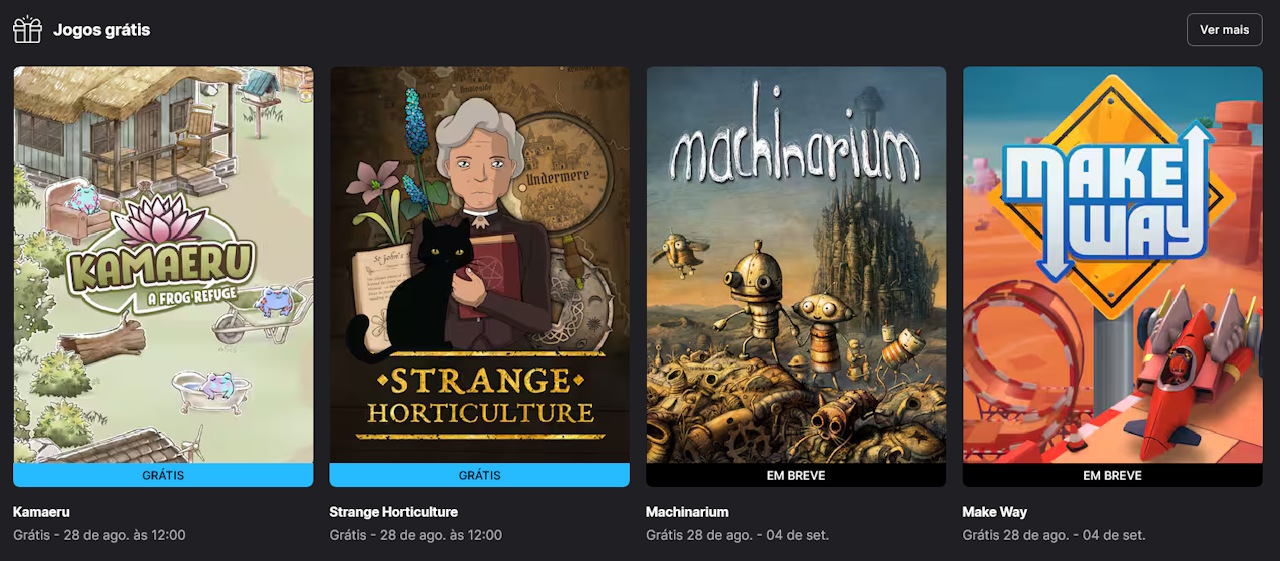
Task: Open the Machinarium cover thumbnail
Action: coord(796,265)
